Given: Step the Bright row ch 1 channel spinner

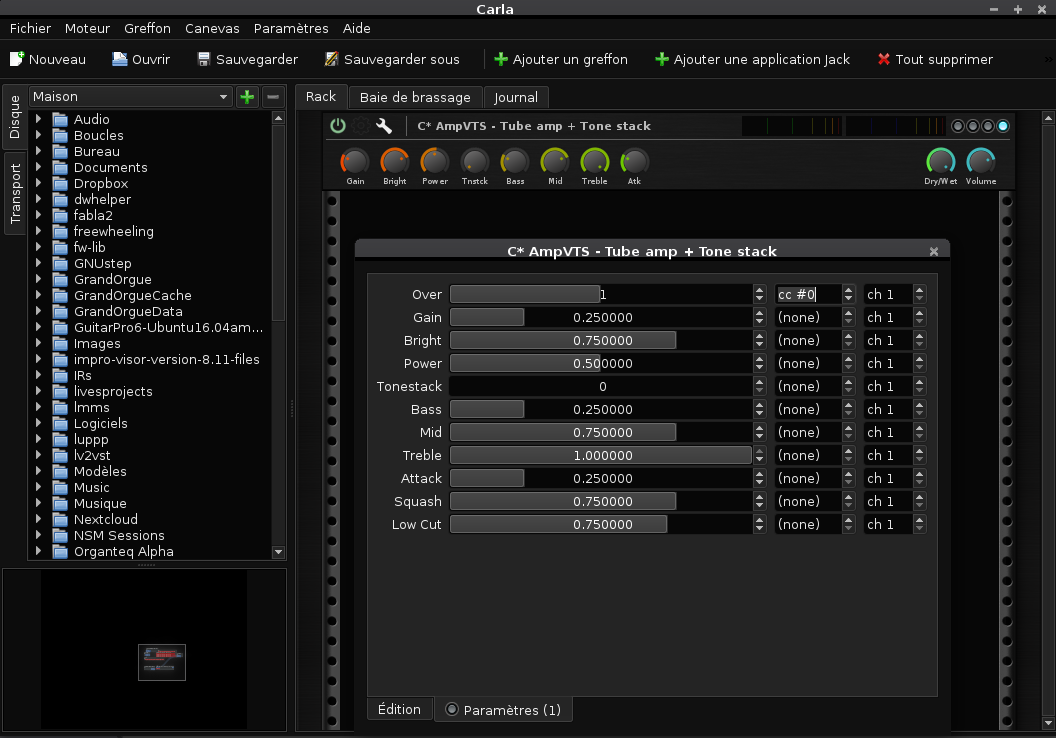Looking at the screenshot, I should 919,340.
